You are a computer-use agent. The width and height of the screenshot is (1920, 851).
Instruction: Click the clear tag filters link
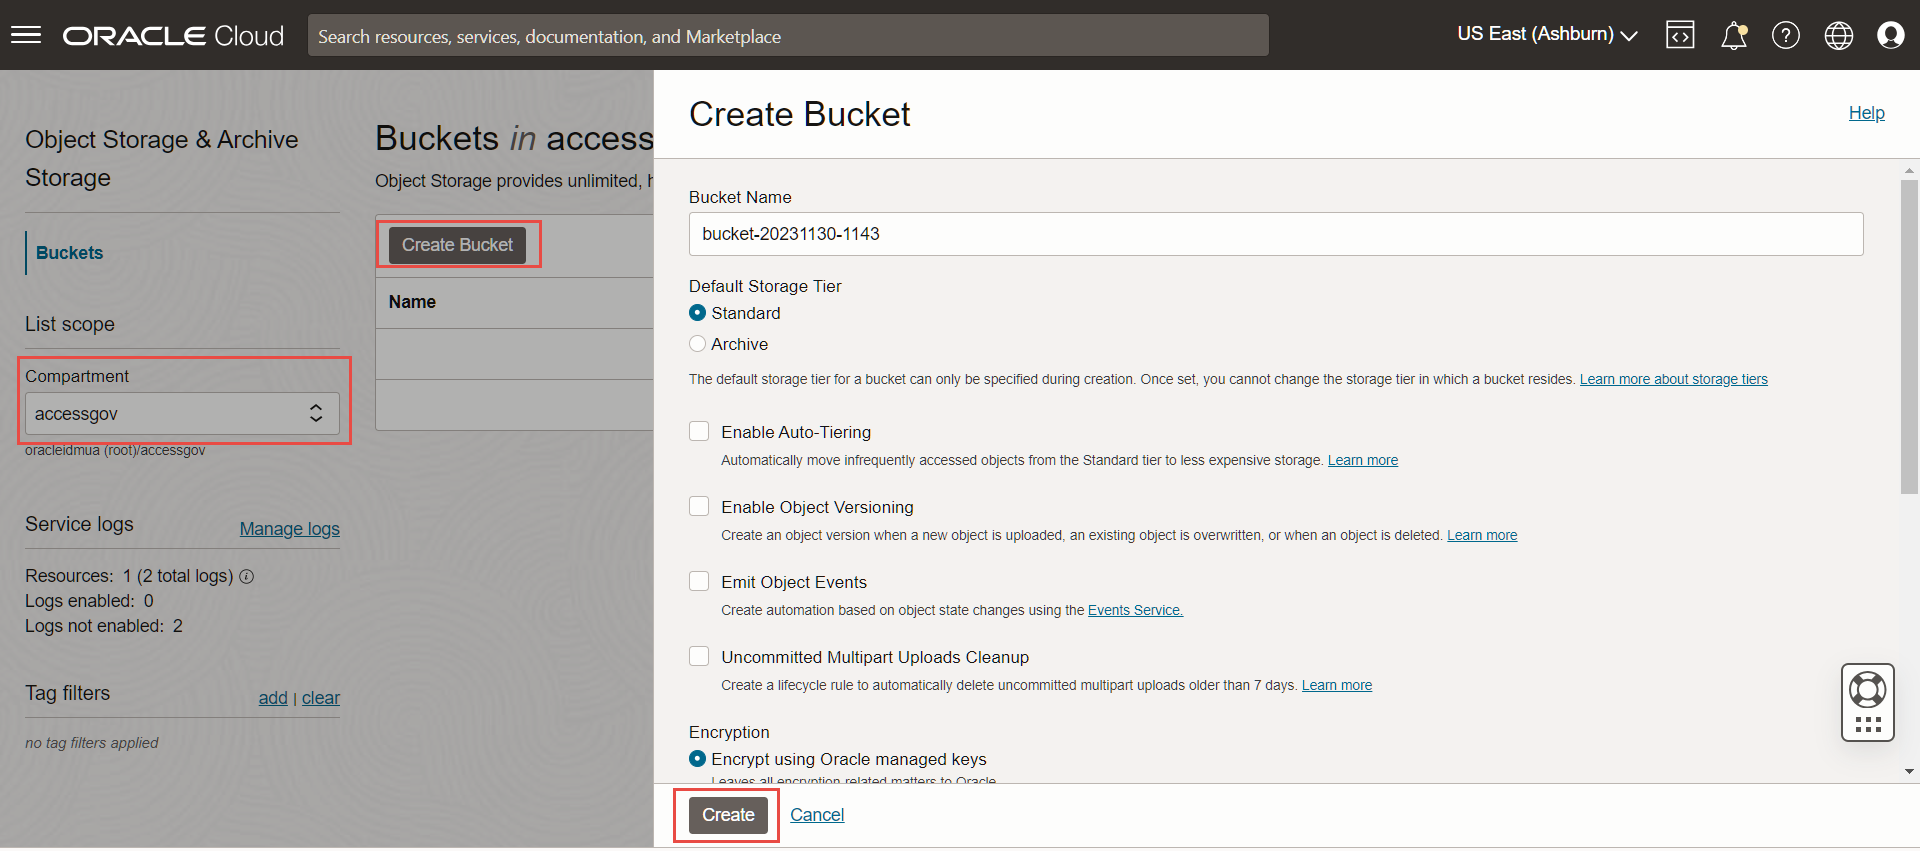[320, 698]
